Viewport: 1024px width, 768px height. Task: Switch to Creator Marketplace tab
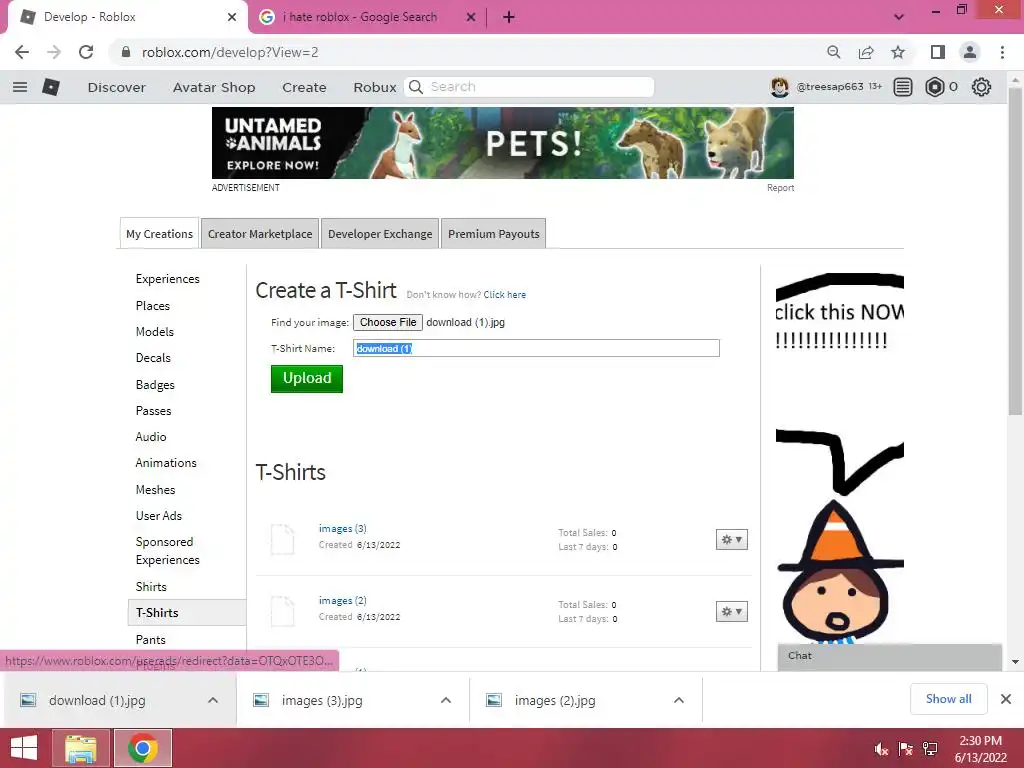tap(260, 234)
